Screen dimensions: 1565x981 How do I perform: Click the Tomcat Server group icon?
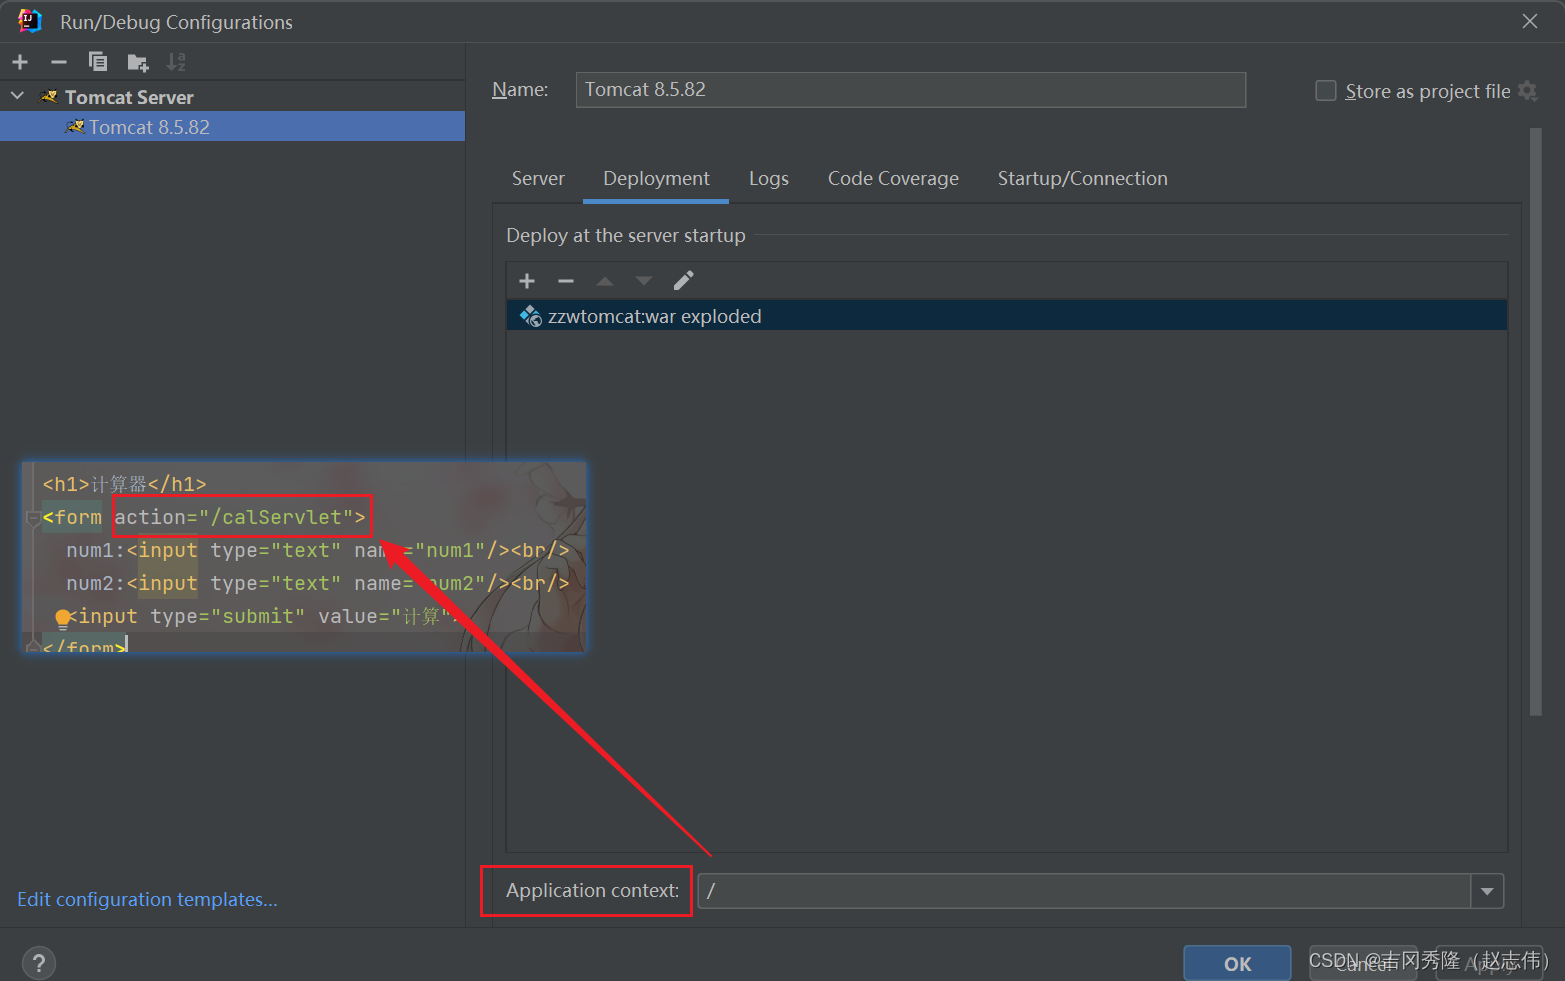(x=49, y=97)
